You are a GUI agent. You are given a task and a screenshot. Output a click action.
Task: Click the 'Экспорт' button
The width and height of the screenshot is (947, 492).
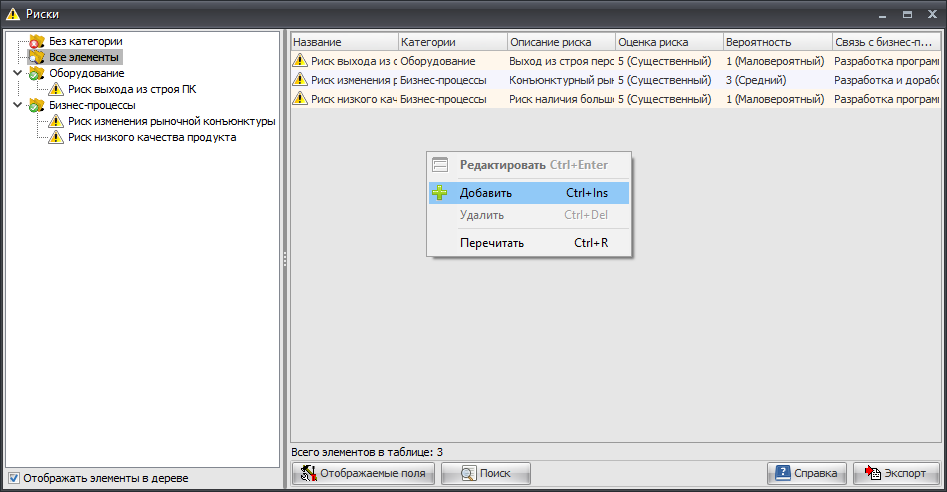coord(896,474)
